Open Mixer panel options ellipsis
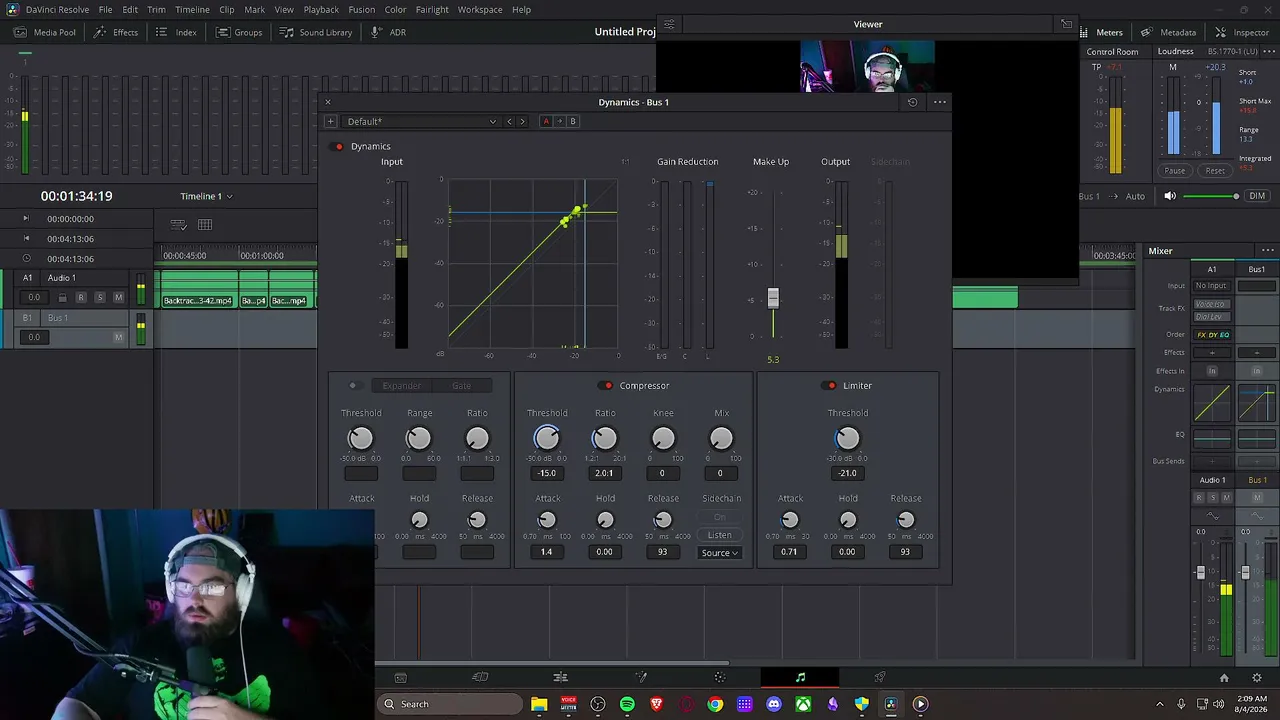This screenshot has height=720, width=1280. tap(1268, 251)
